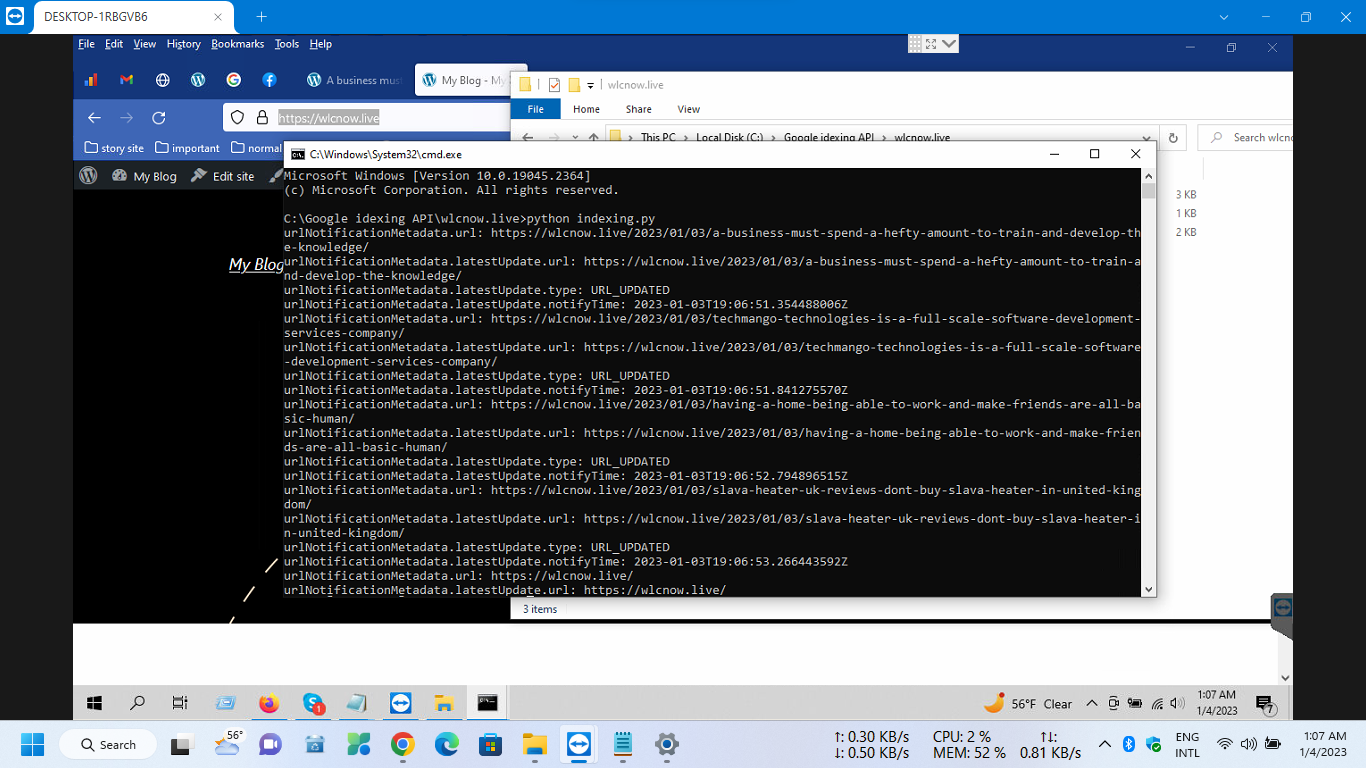Viewport: 1366px width, 768px height.
Task: Open Microsoft Edge on the local taskbar
Action: coord(446,744)
